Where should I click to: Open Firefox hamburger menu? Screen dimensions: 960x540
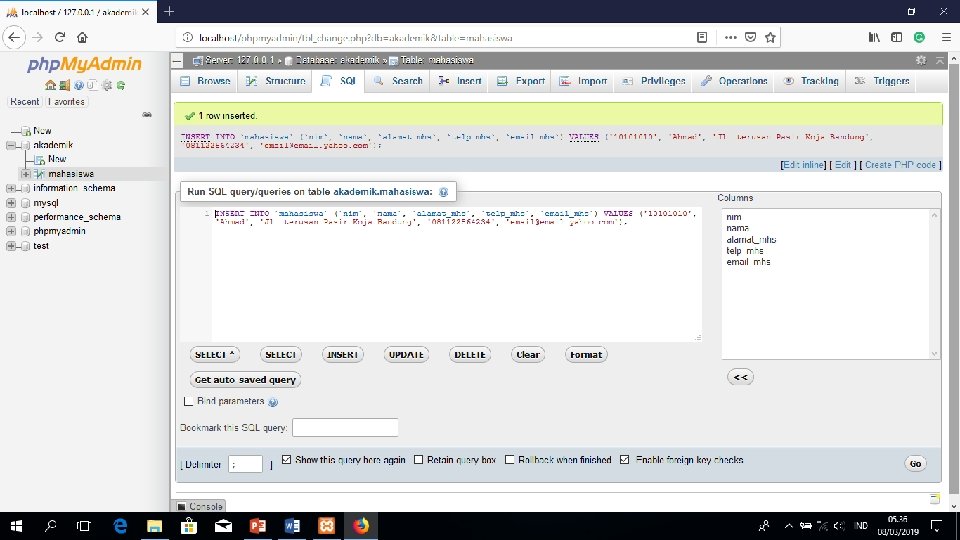946,37
